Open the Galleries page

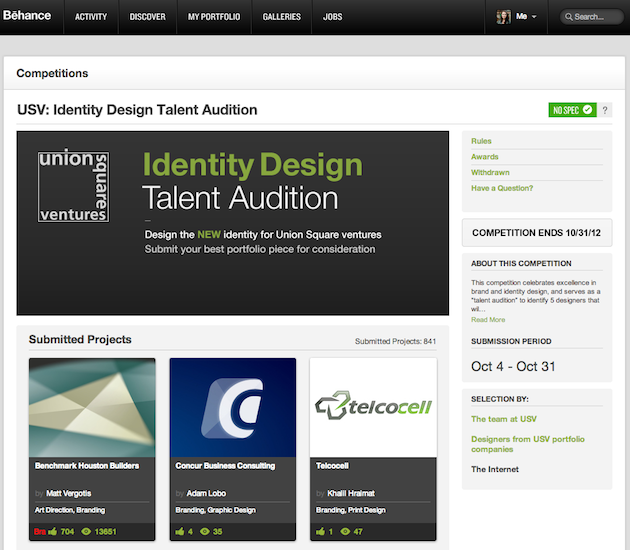[281, 17]
